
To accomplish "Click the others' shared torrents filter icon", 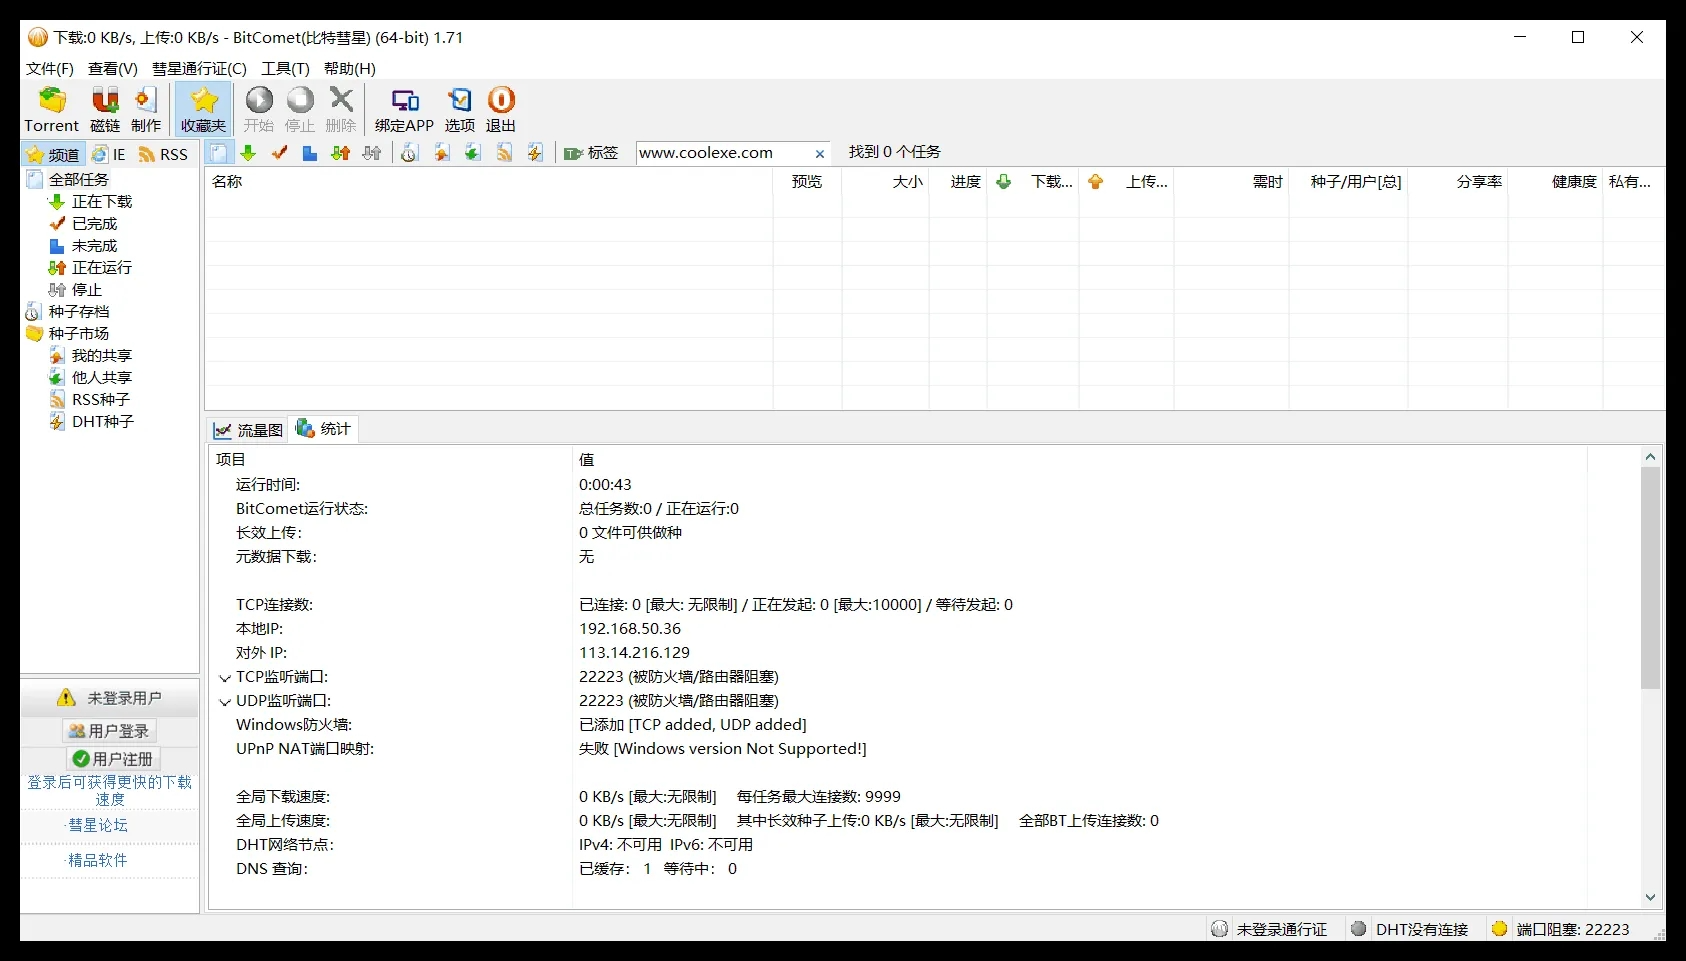I will point(473,153).
